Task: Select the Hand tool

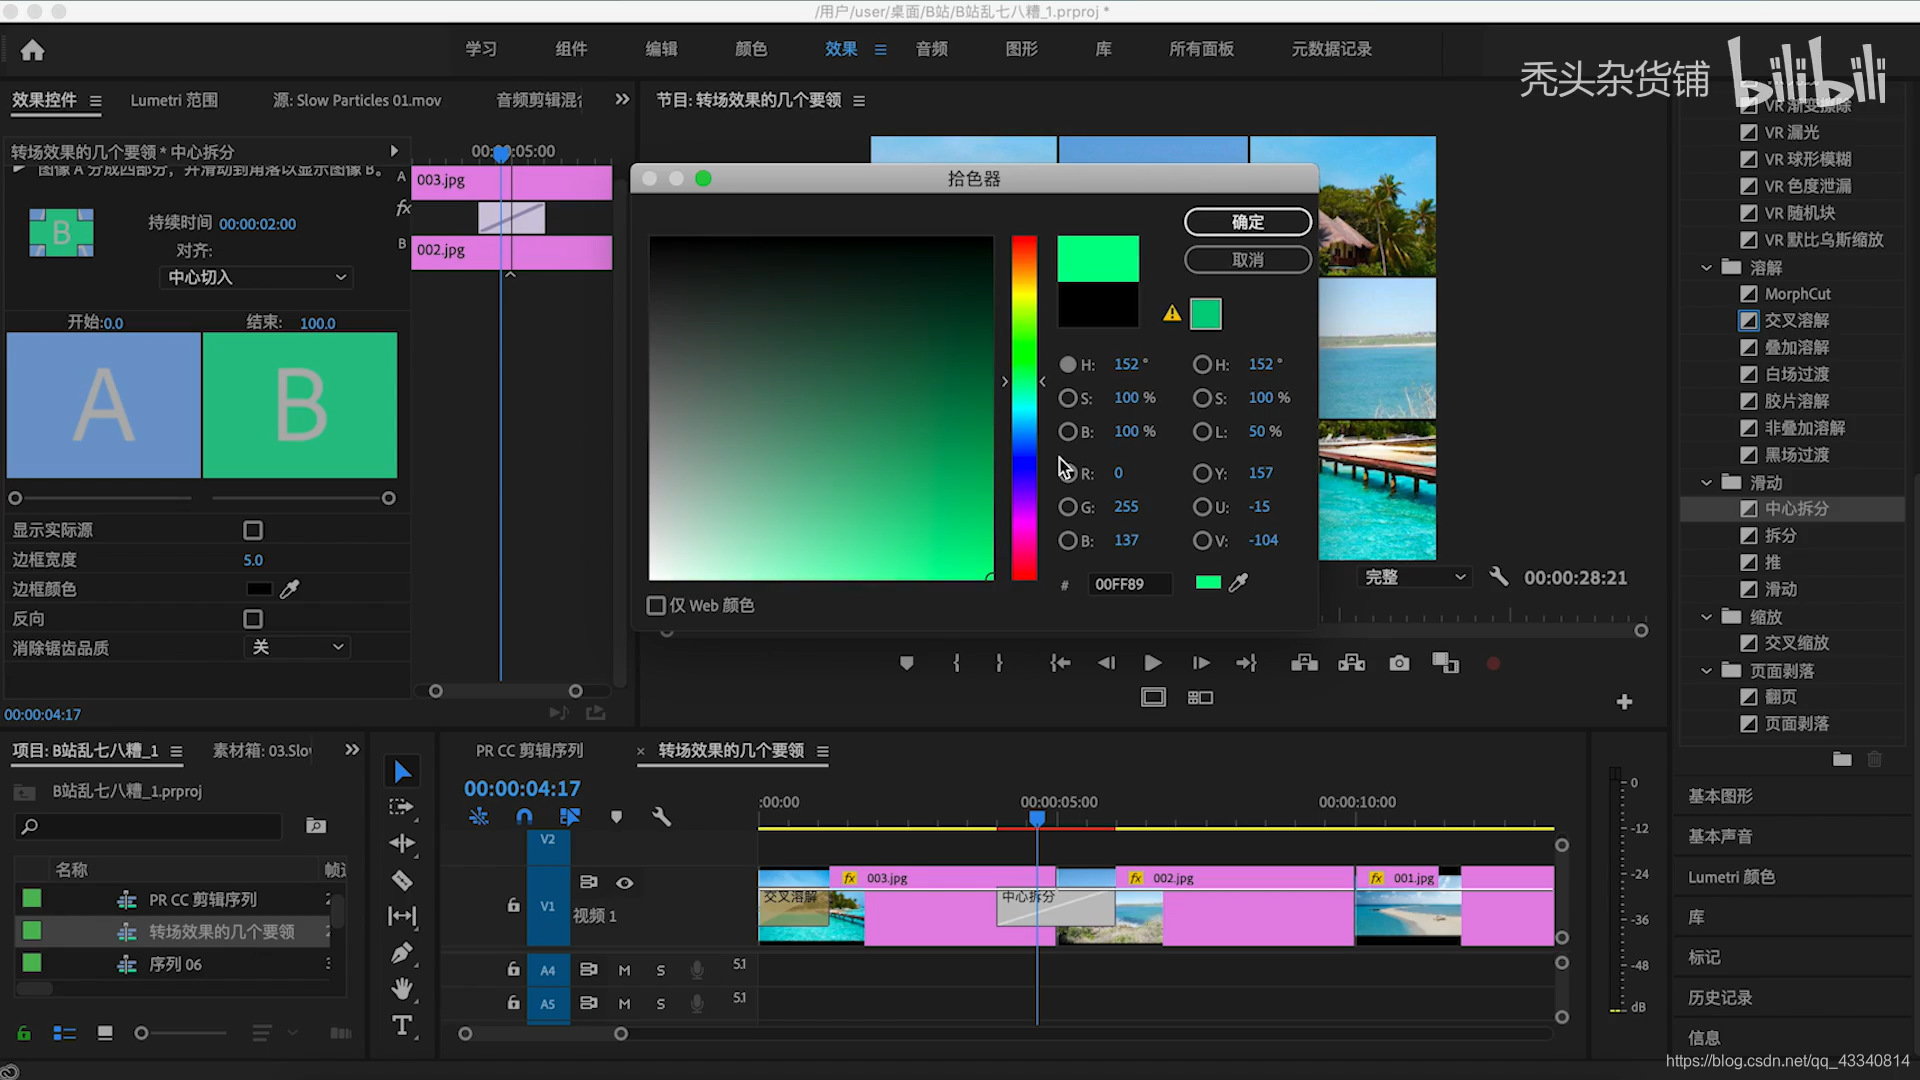Action: coord(402,989)
